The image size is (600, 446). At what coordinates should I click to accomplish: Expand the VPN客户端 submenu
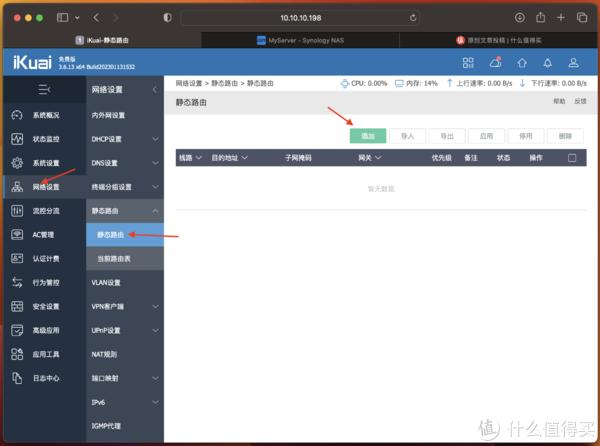(155, 307)
